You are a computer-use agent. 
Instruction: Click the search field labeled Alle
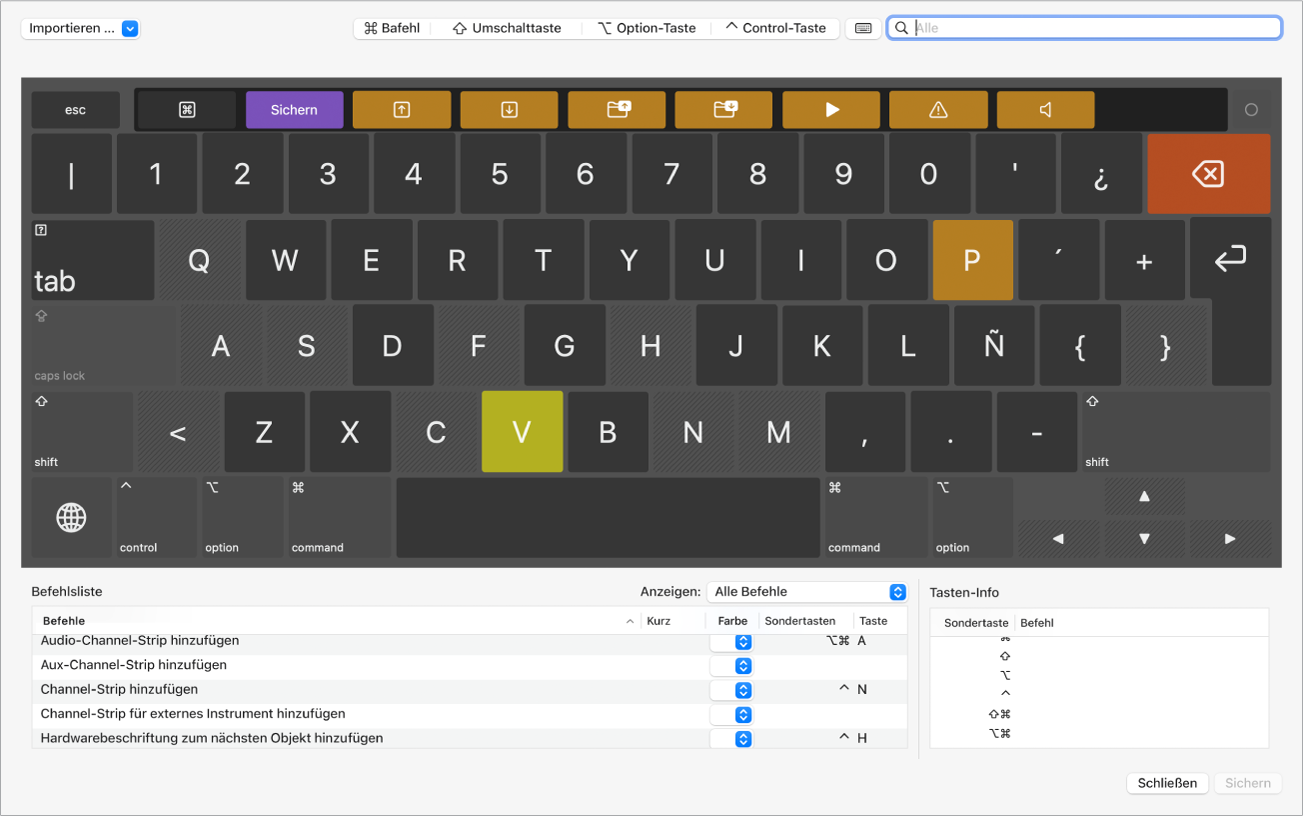[x=1085, y=27]
